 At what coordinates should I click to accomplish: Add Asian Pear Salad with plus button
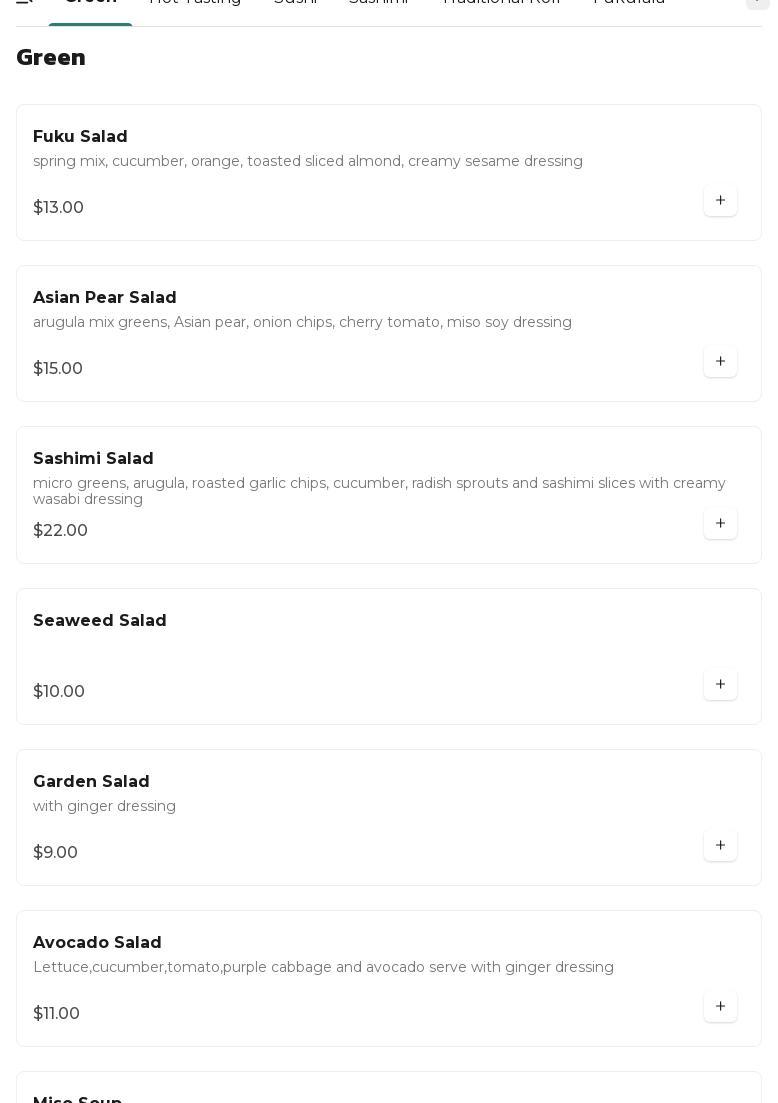pos(720,362)
